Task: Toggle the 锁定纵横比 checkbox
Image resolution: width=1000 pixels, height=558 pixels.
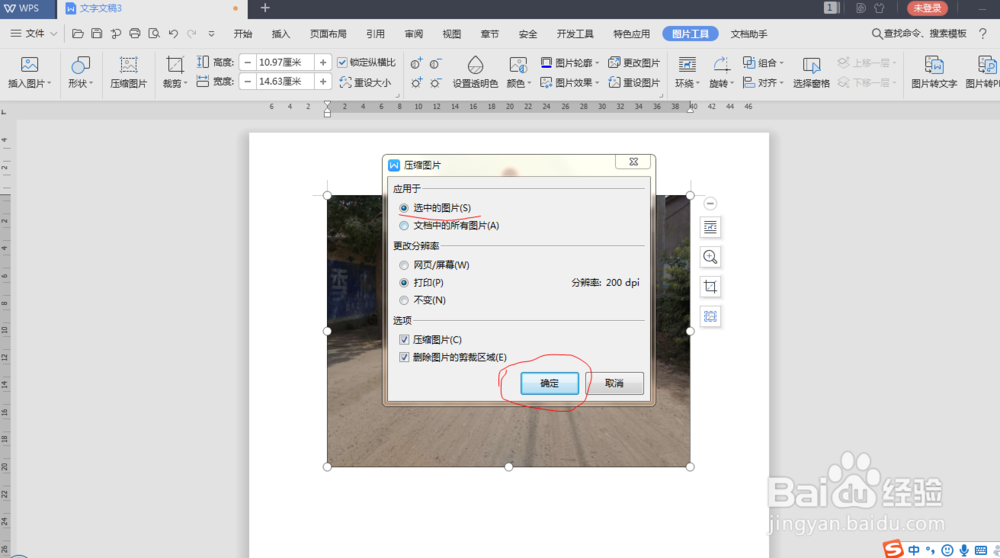Action: tap(342, 62)
